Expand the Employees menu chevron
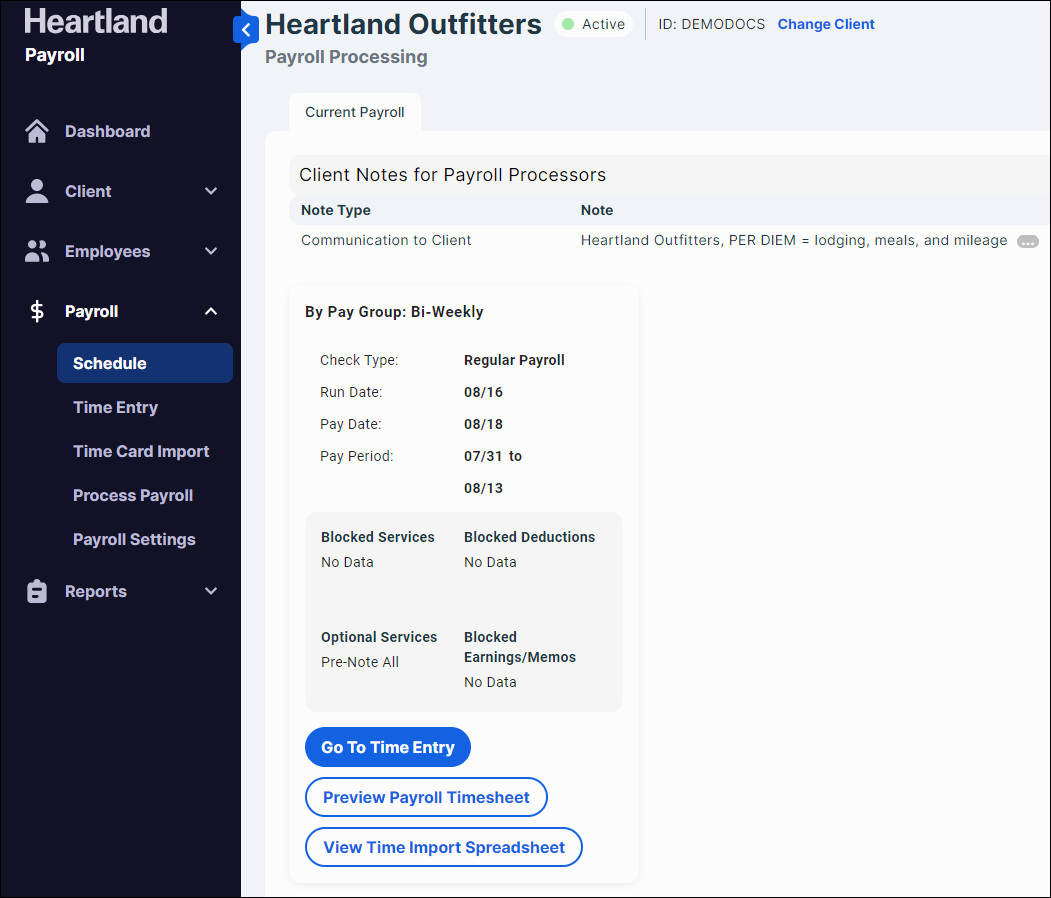 pyautogui.click(x=210, y=251)
